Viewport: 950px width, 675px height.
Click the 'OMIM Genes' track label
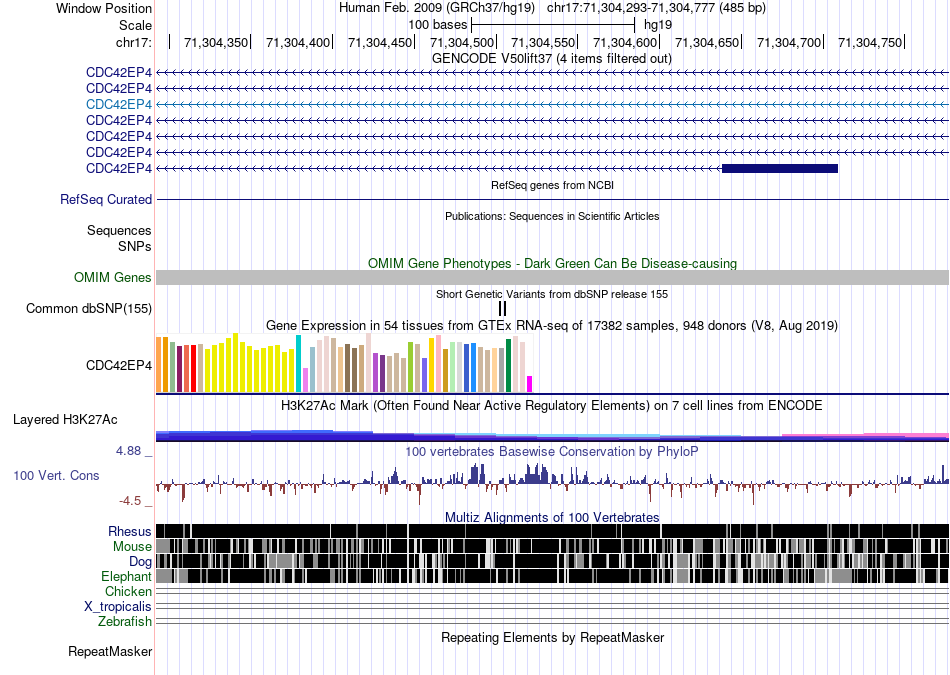click(113, 278)
